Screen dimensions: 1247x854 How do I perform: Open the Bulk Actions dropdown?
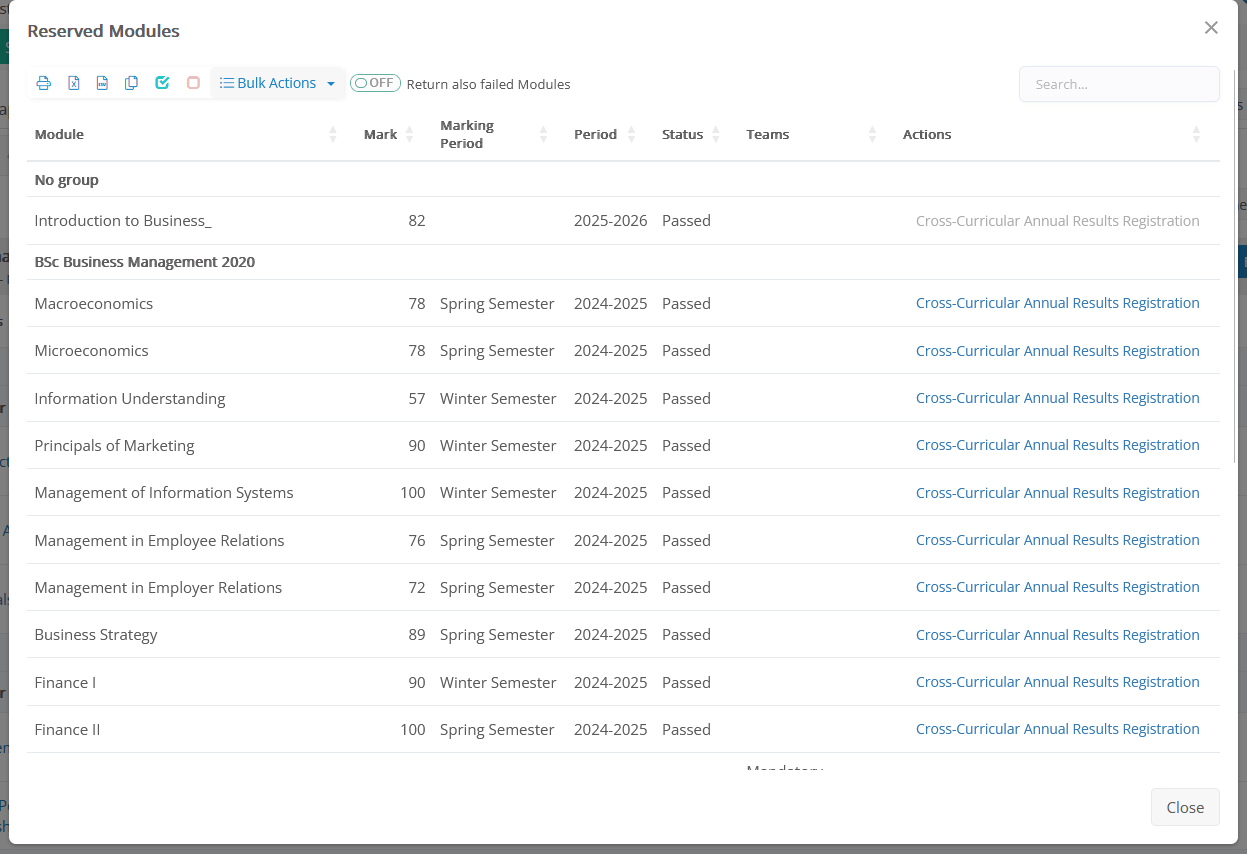(277, 83)
